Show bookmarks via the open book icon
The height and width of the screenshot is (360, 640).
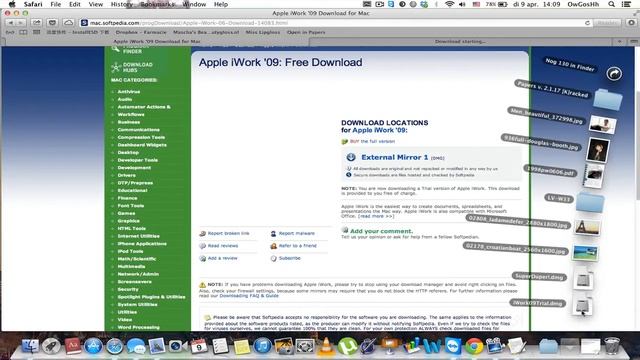[x=23, y=32]
